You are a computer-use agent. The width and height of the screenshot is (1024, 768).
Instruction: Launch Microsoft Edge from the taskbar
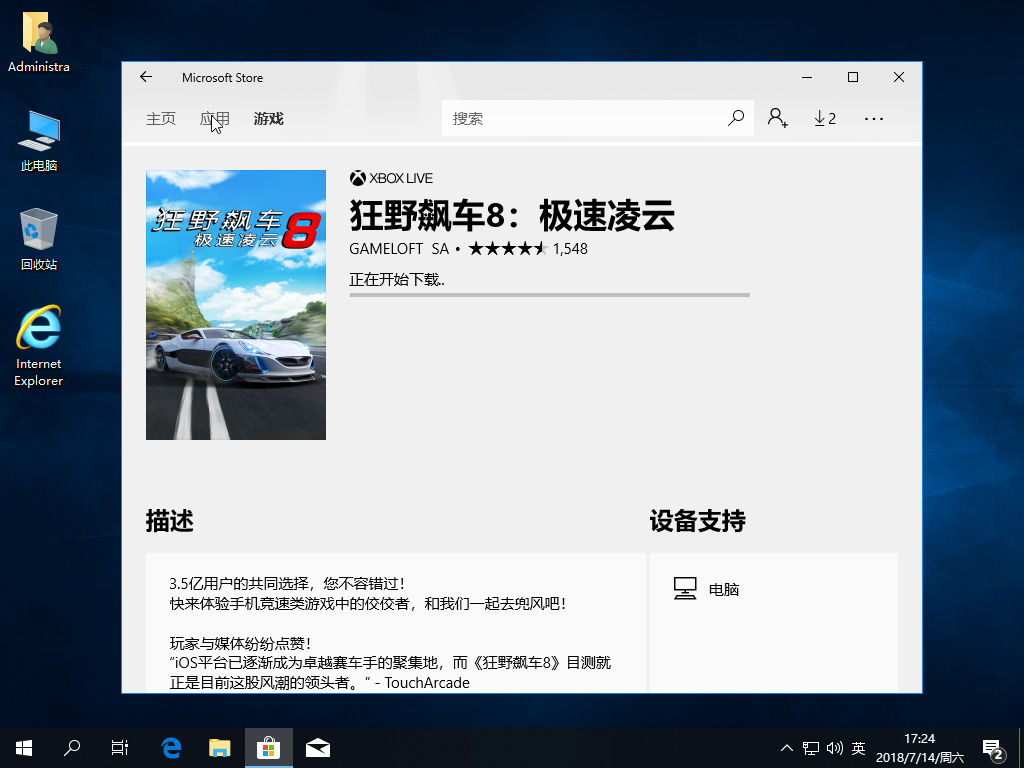(171, 748)
